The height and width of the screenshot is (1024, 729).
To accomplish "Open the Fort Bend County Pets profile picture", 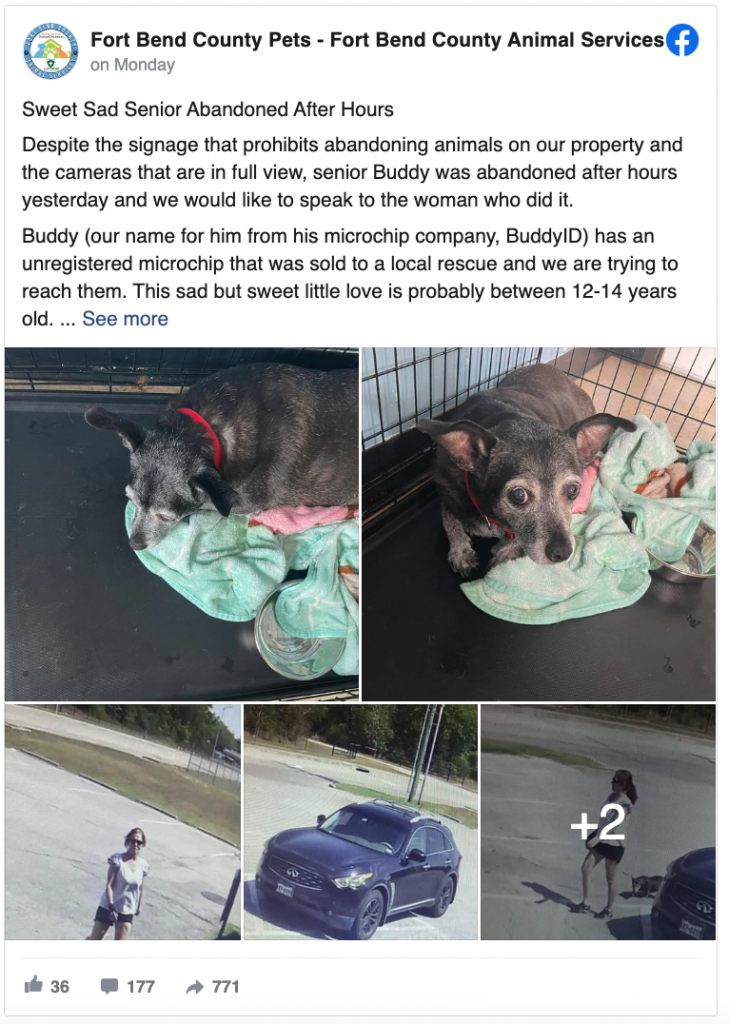I will (x=50, y=50).
